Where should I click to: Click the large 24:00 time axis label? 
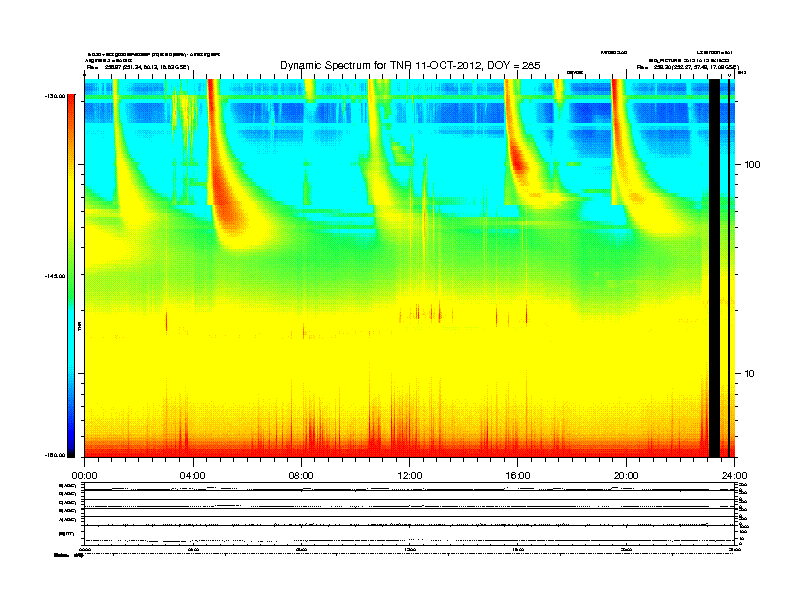click(x=734, y=476)
